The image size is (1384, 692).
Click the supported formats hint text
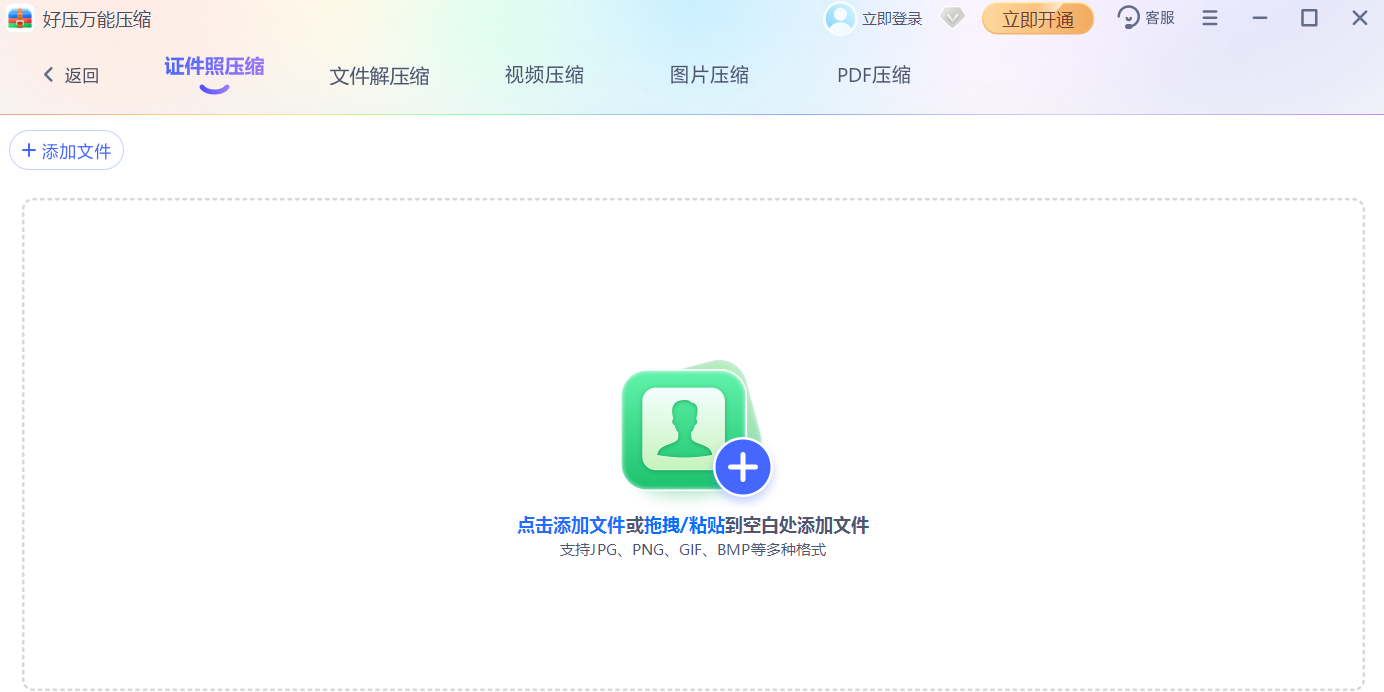(x=692, y=550)
